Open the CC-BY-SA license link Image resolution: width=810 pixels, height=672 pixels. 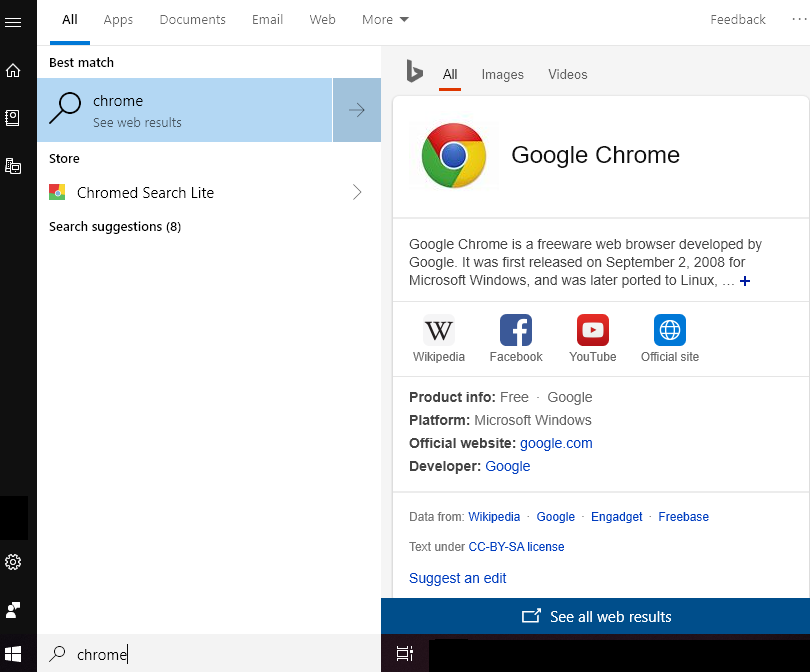click(516, 546)
